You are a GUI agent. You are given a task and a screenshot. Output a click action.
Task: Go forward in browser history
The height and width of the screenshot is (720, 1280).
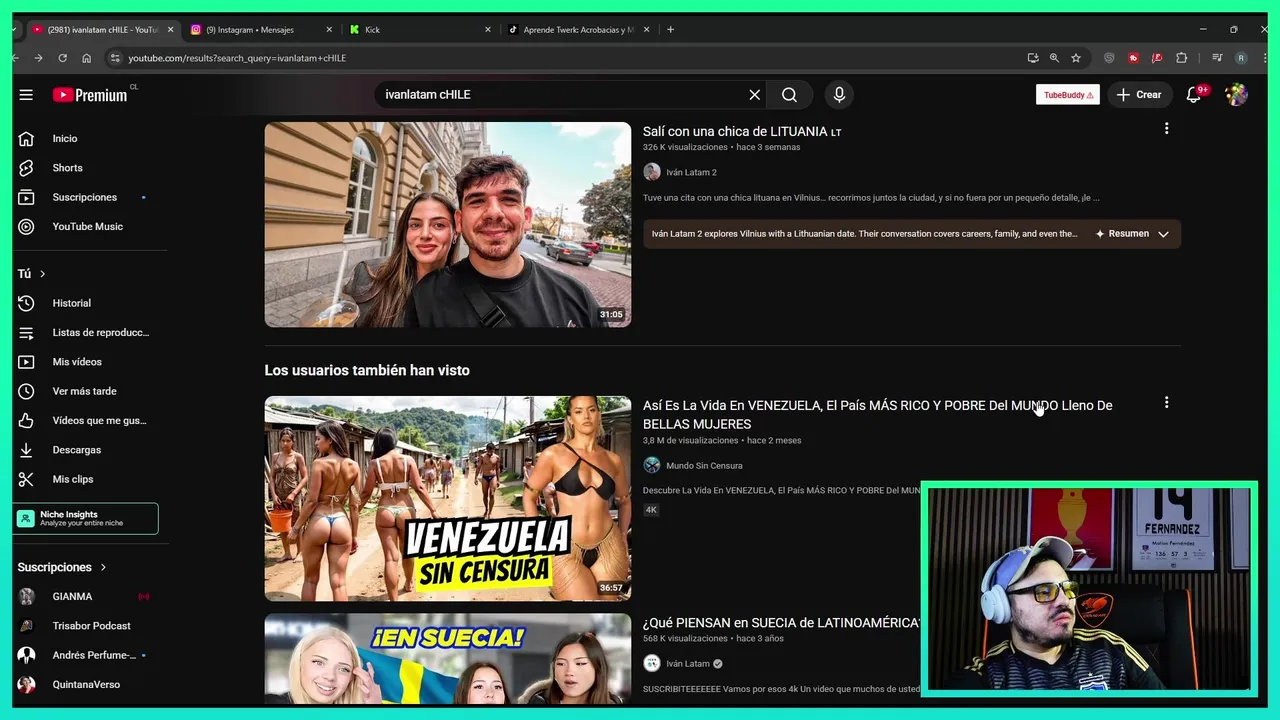[39, 58]
